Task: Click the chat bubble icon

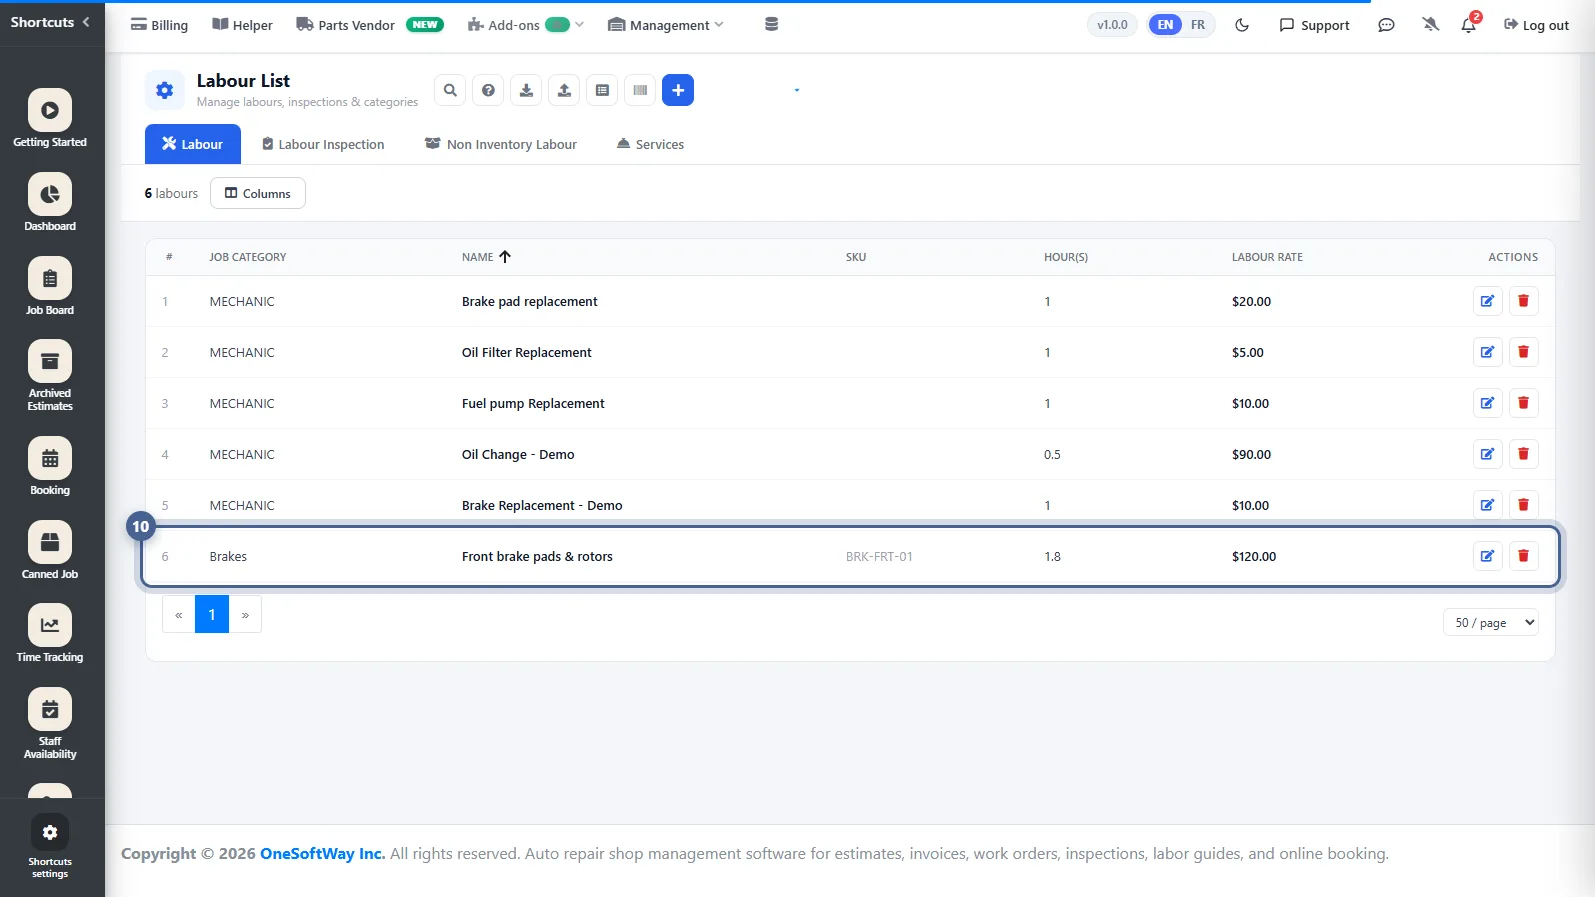Action: (x=1386, y=25)
